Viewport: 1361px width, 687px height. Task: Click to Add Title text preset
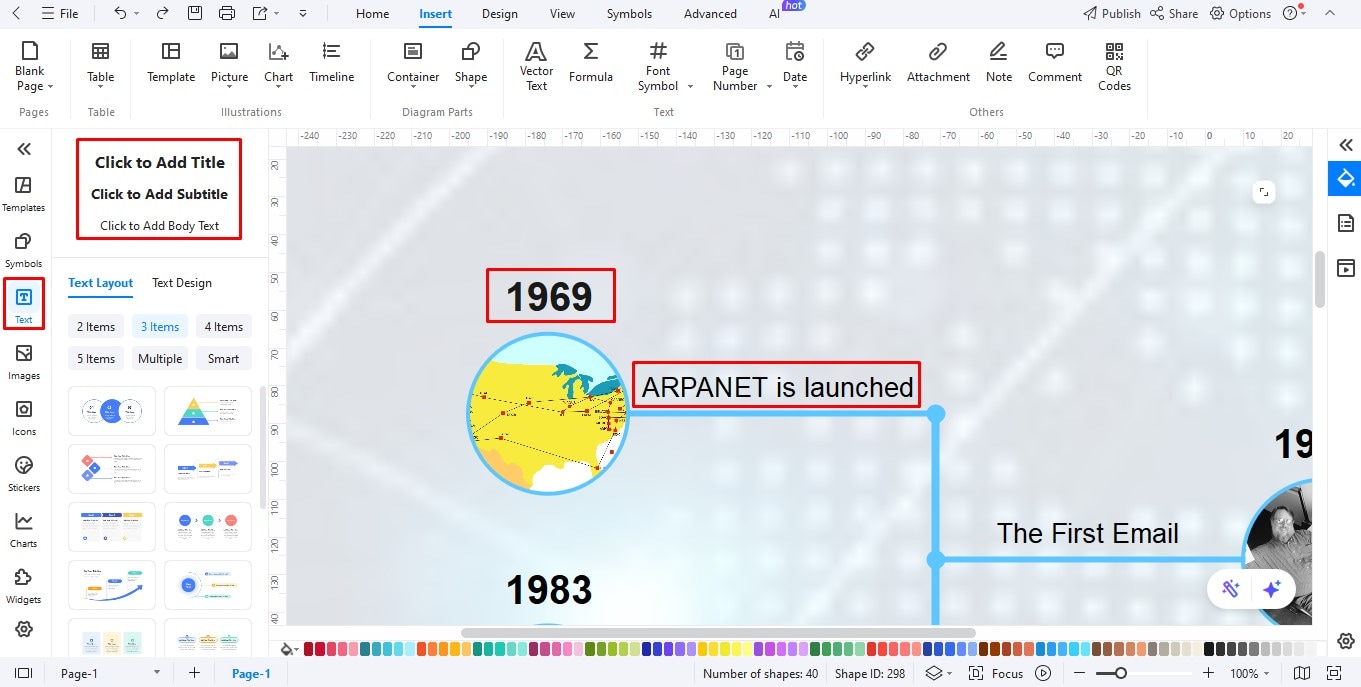click(160, 162)
